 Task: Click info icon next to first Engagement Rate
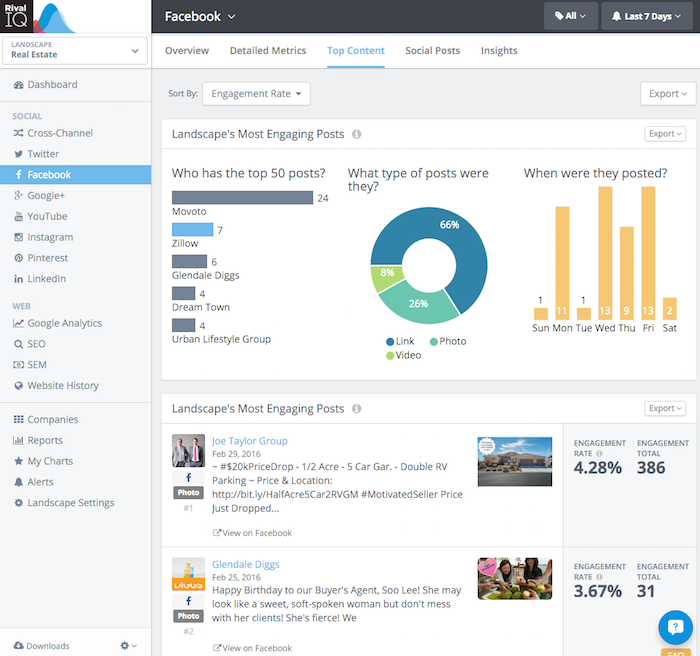coord(599,454)
